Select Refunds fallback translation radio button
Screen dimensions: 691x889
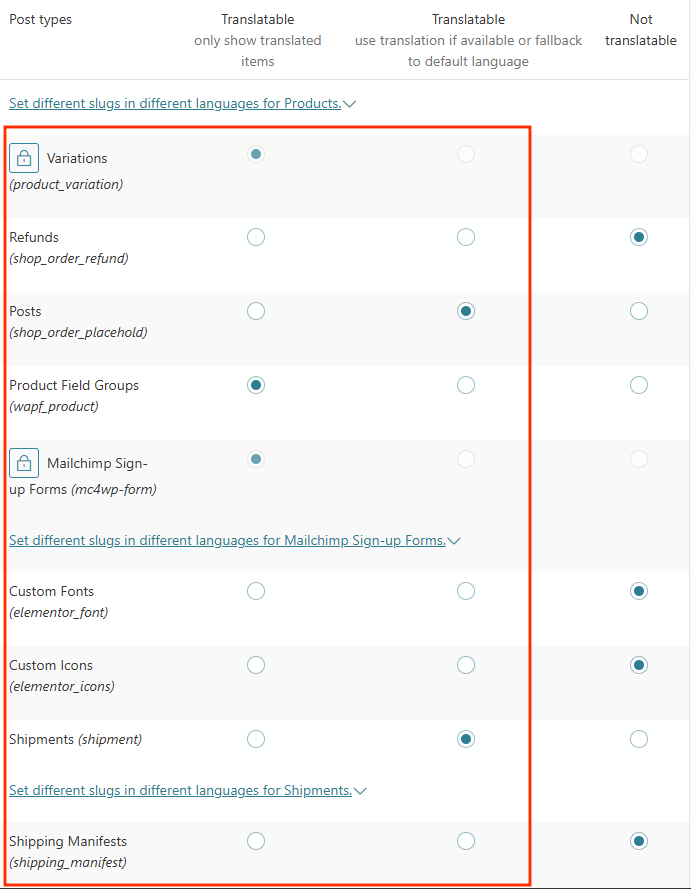click(x=466, y=237)
